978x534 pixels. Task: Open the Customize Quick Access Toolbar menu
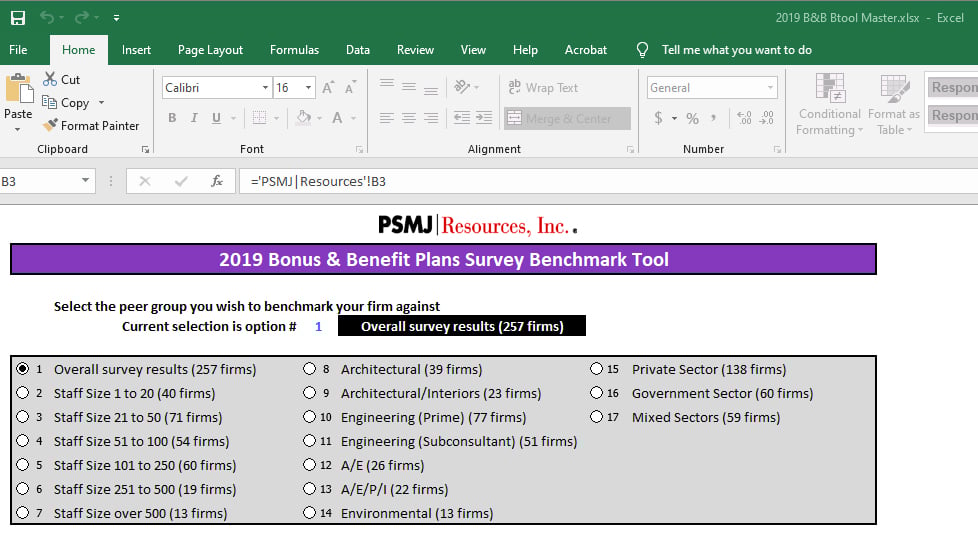(x=116, y=18)
